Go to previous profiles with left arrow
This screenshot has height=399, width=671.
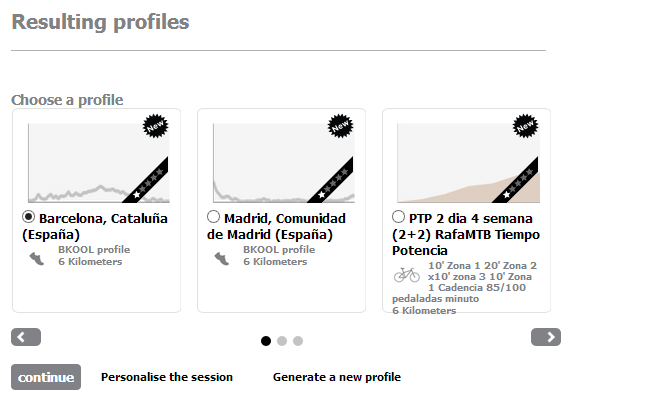pyautogui.click(x=26, y=337)
